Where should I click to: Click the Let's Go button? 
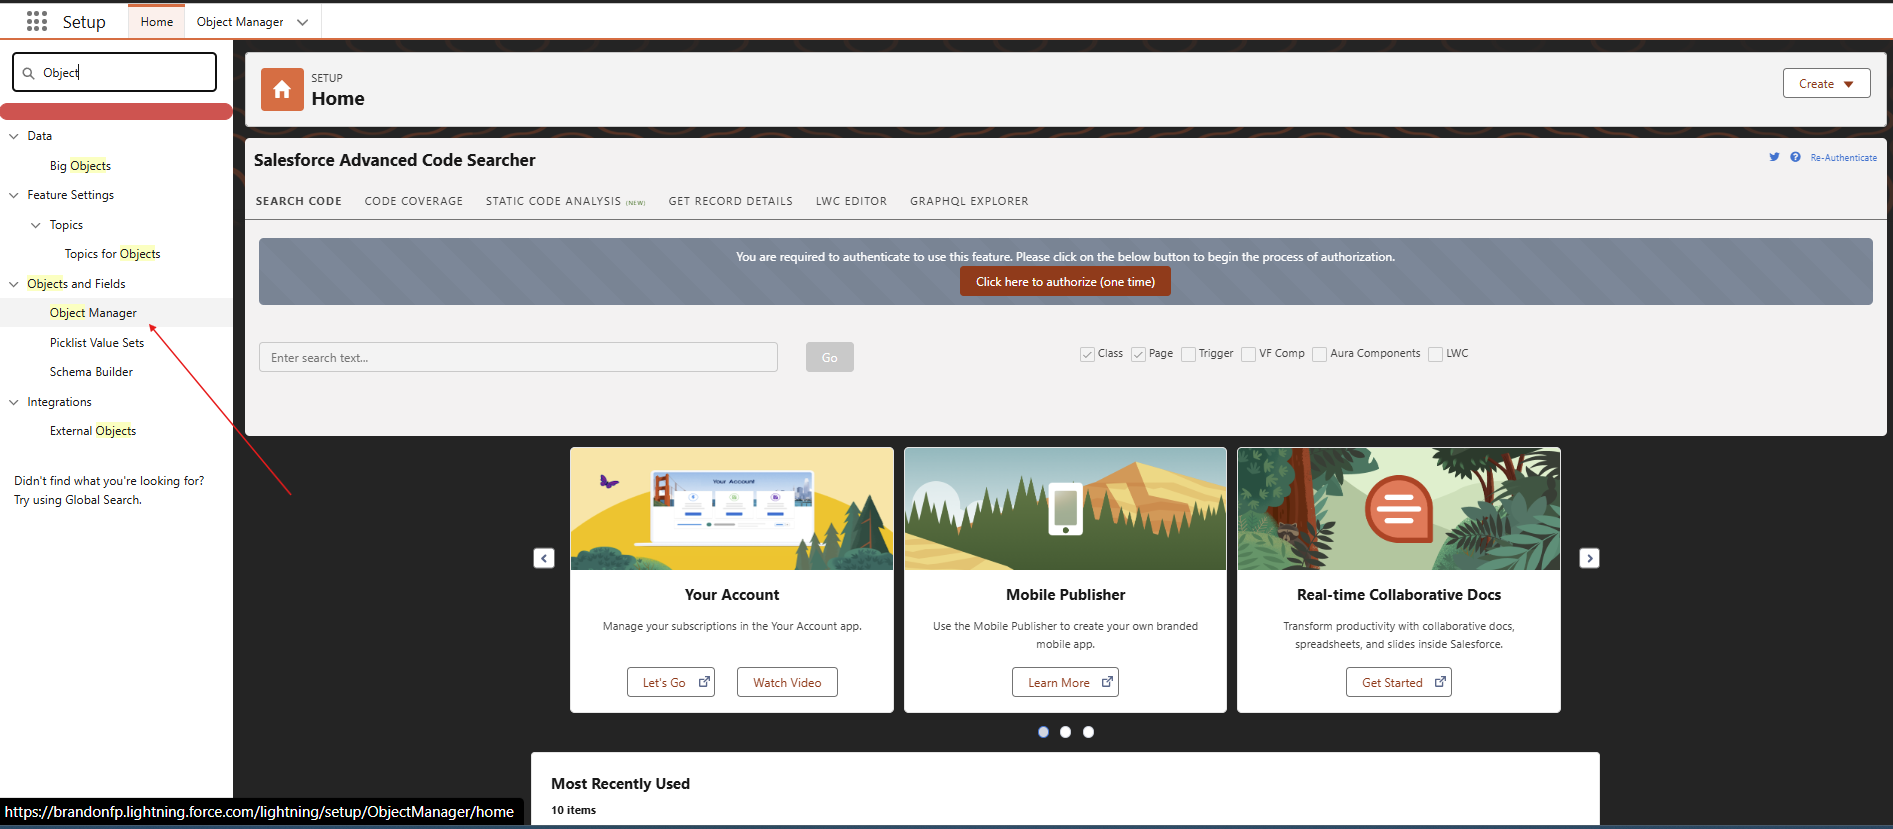pos(670,682)
